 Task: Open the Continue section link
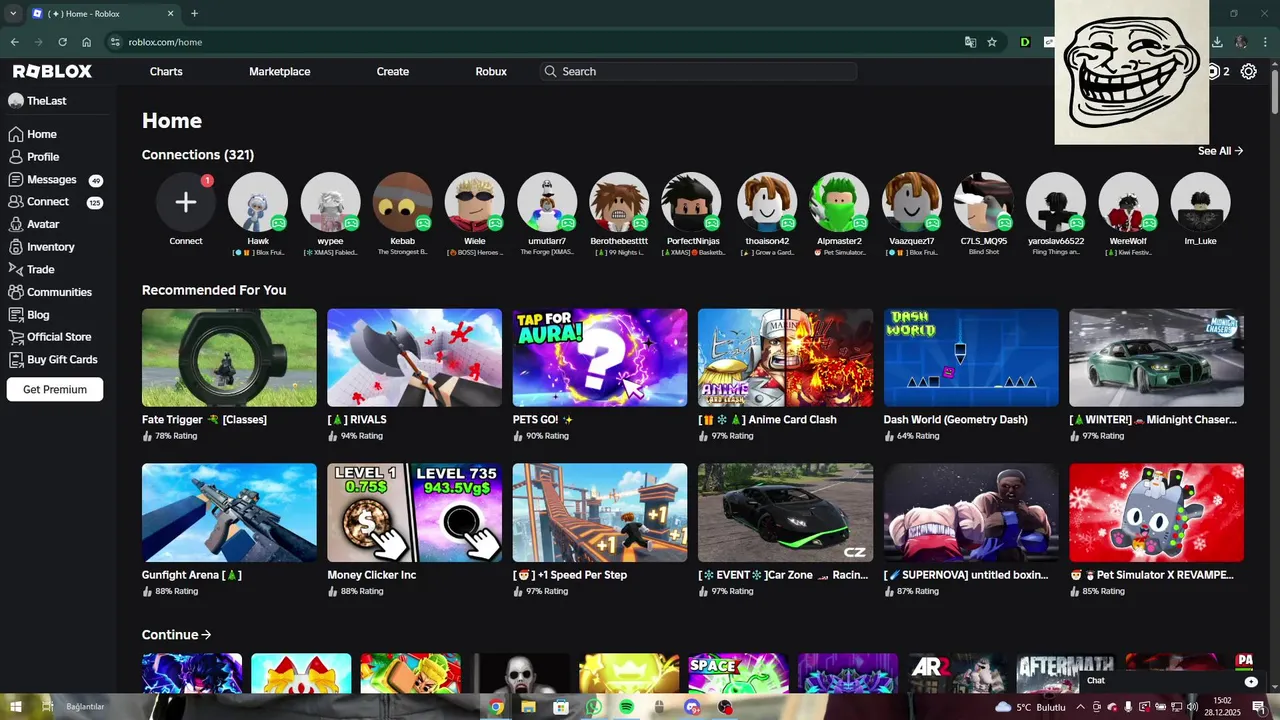176,635
